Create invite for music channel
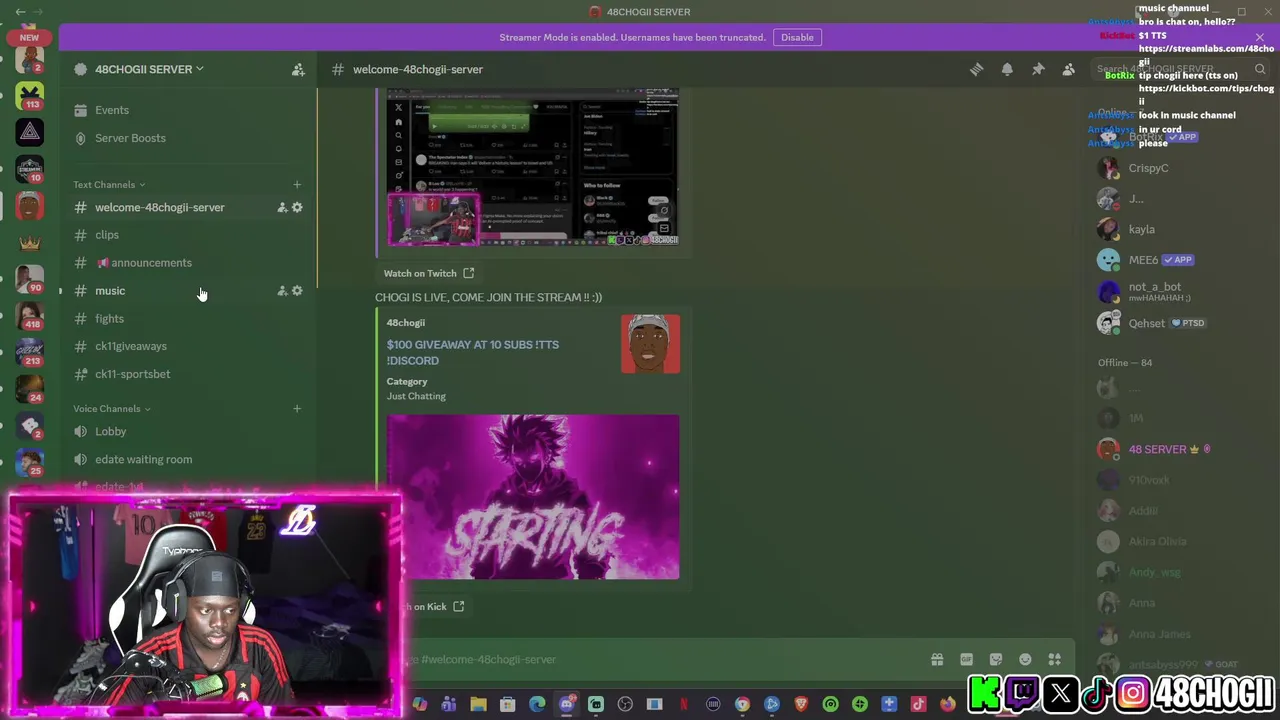This screenshot has width=1280, height=720. 282,290
